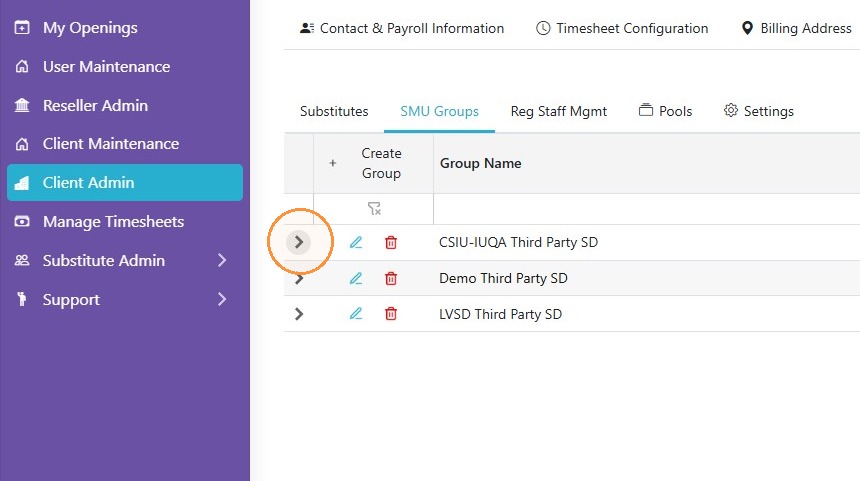The image size is (860, 481).
Task: Switch to Reg Staff Mgmt tab
Action: [x=558, y=111]
